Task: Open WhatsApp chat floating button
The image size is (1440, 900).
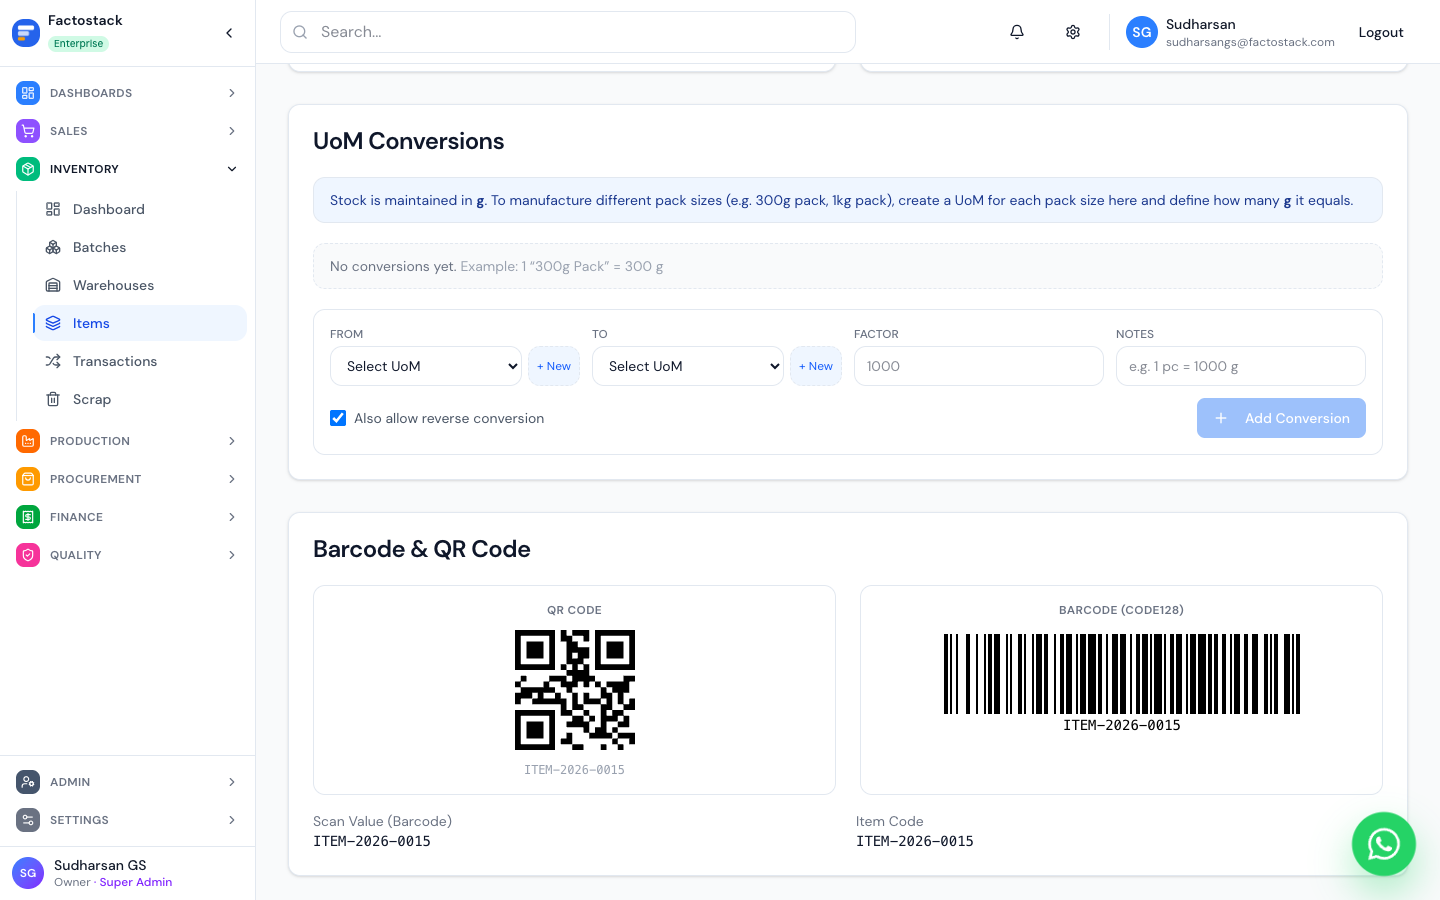Action: coord(1384,844)
